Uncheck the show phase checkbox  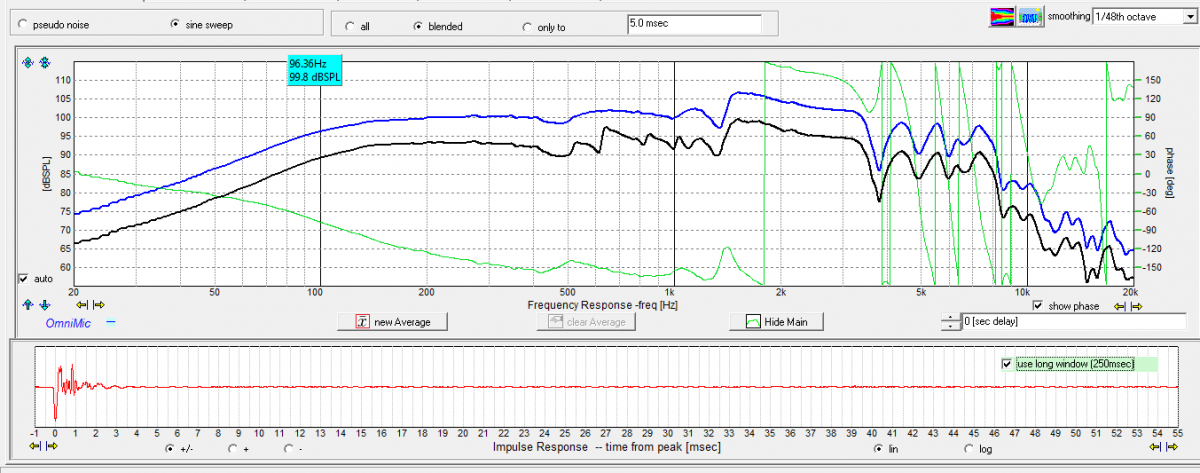(1038, 306)
